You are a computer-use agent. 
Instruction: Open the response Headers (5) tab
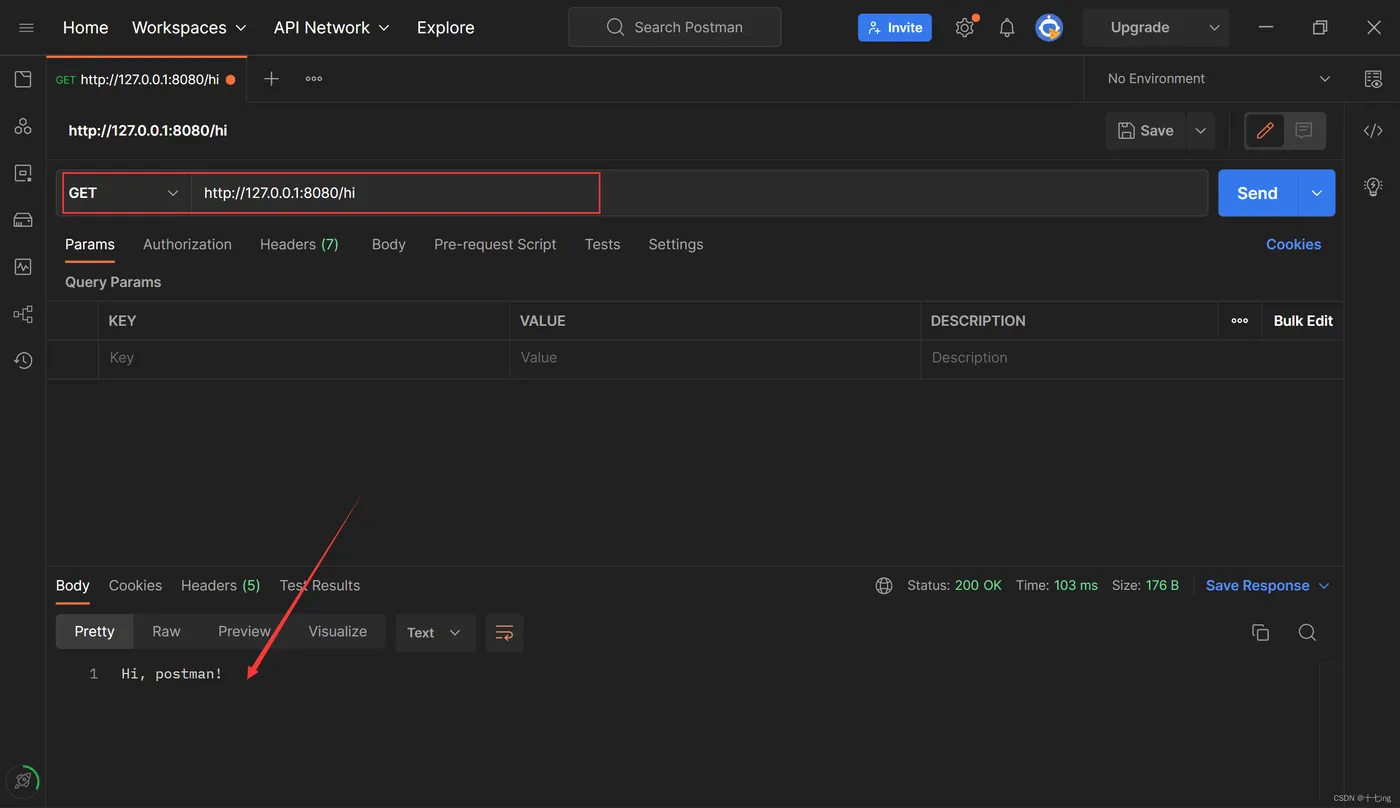pos(220,586)
